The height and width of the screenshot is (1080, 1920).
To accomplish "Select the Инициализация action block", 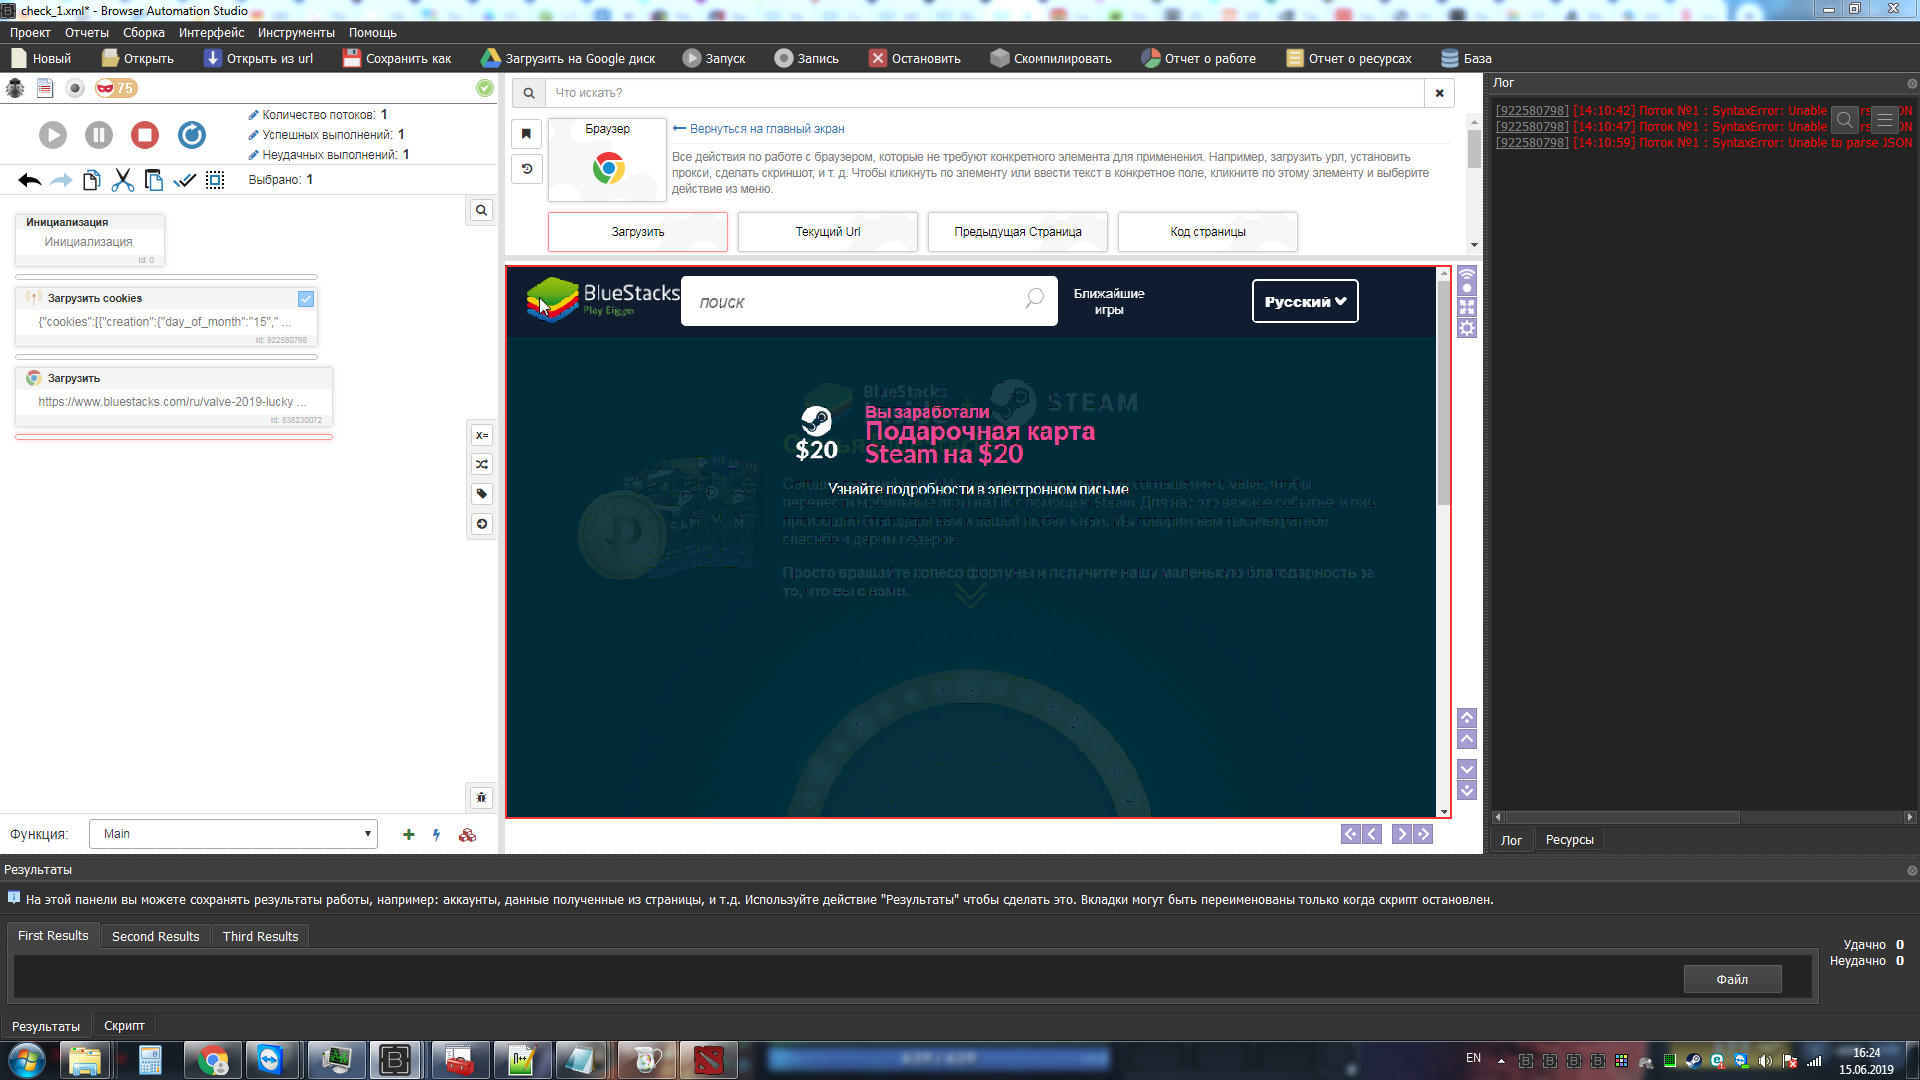I will (89, 240).
